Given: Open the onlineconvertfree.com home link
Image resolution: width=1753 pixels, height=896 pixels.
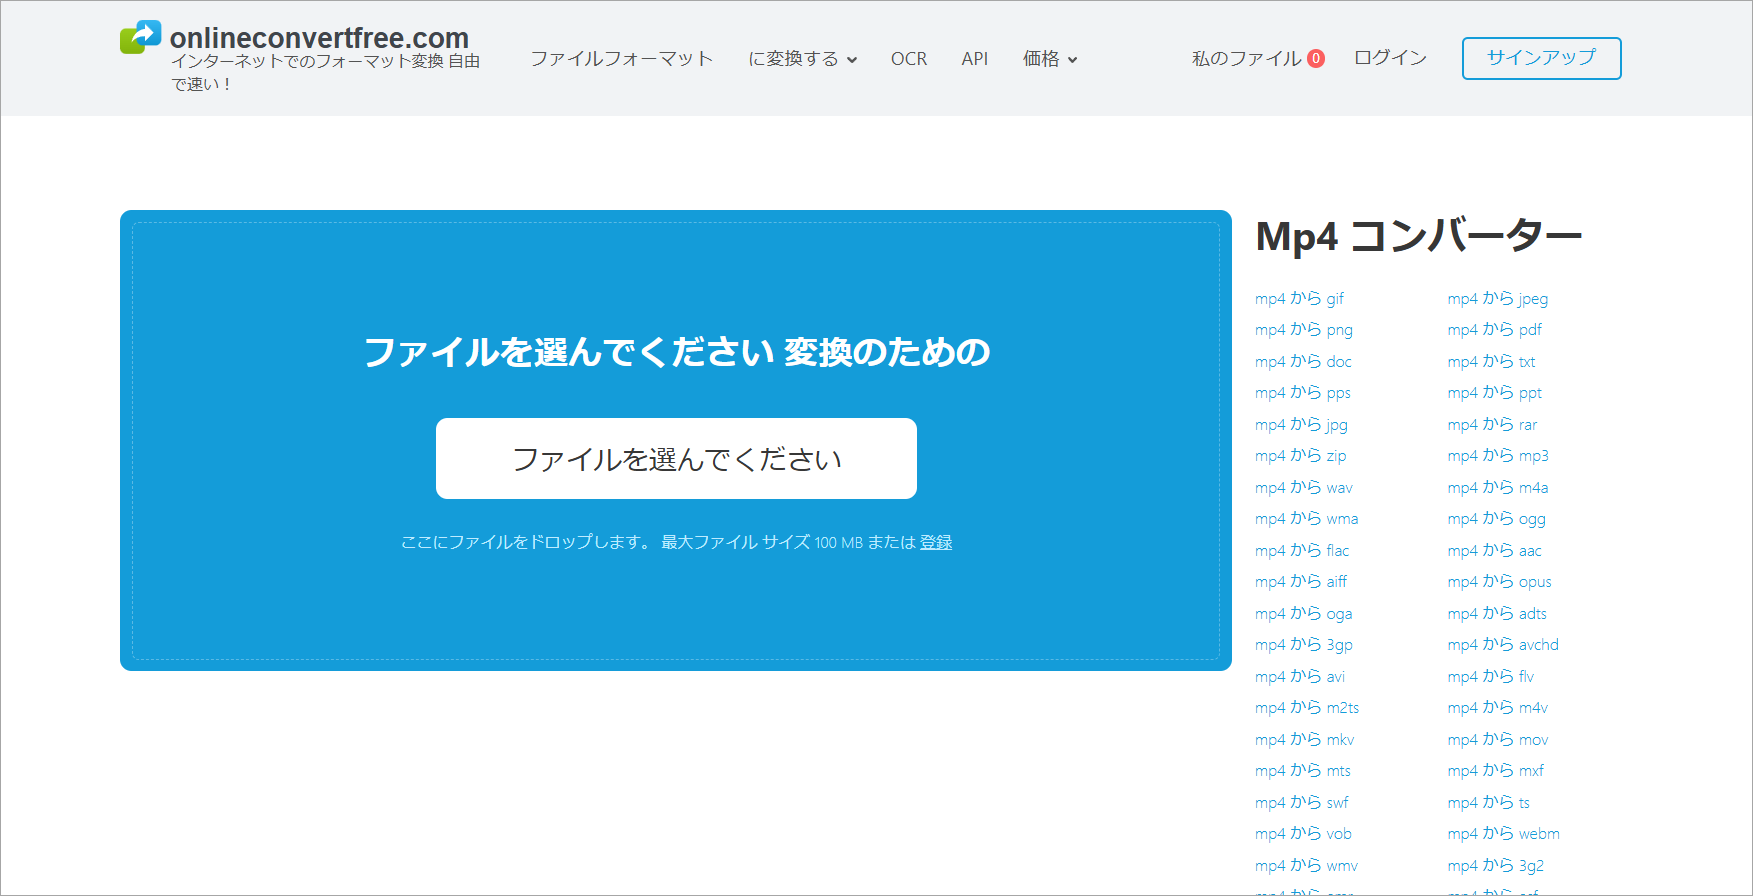Looking at the screenshot, I should coord(319,38).
